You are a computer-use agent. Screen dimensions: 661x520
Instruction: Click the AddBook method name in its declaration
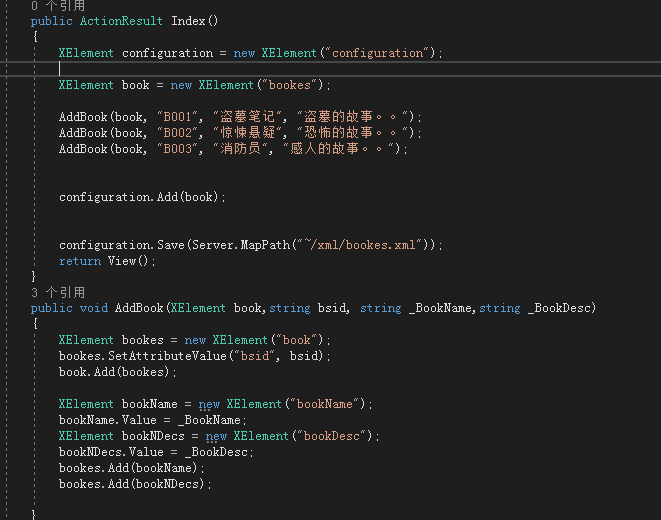pyautogui.click(x=139, y=308)
